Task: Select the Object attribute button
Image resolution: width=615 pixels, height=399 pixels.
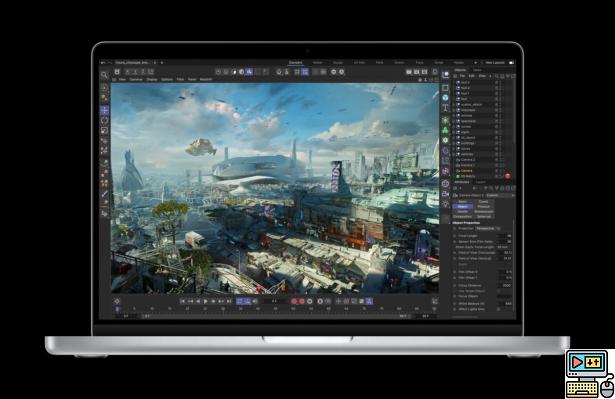Action: (463, 206)
